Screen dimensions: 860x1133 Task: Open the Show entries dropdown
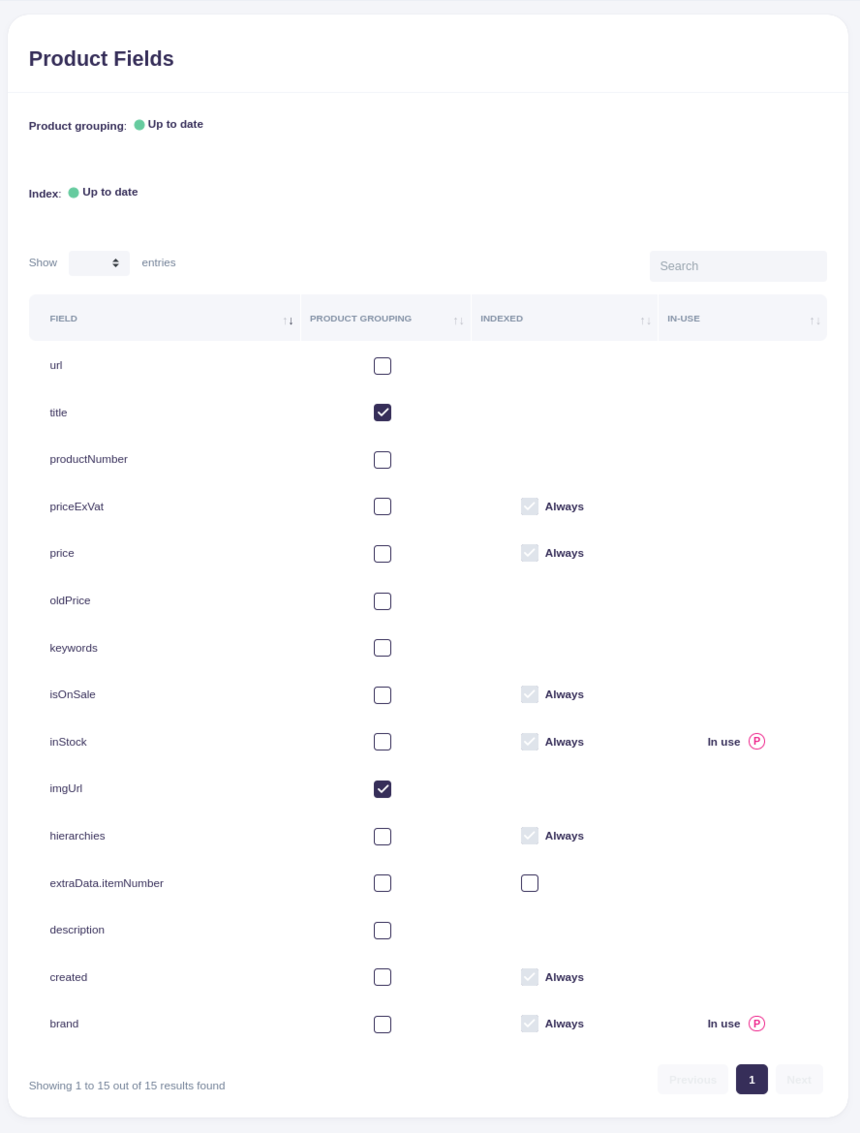99,263
